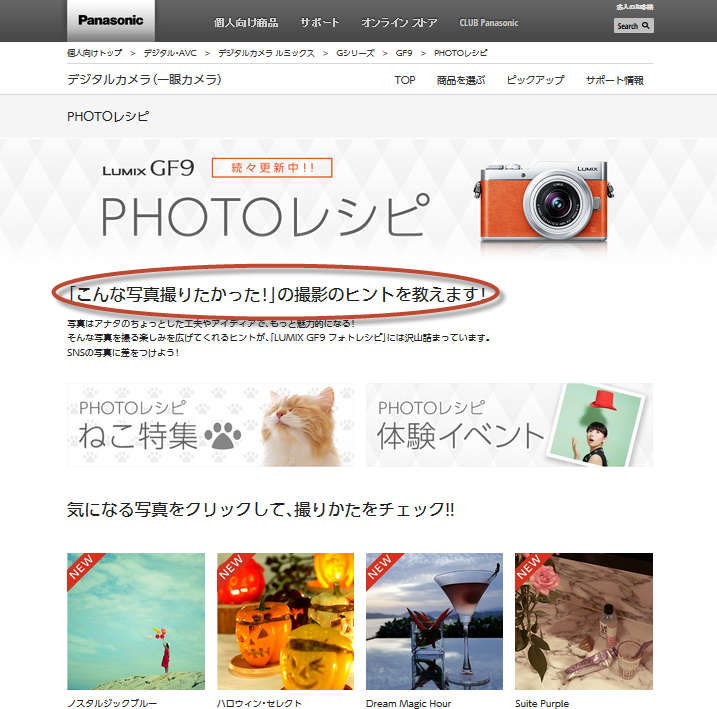Go to GF9 breadcrumb link

[404, 53]
